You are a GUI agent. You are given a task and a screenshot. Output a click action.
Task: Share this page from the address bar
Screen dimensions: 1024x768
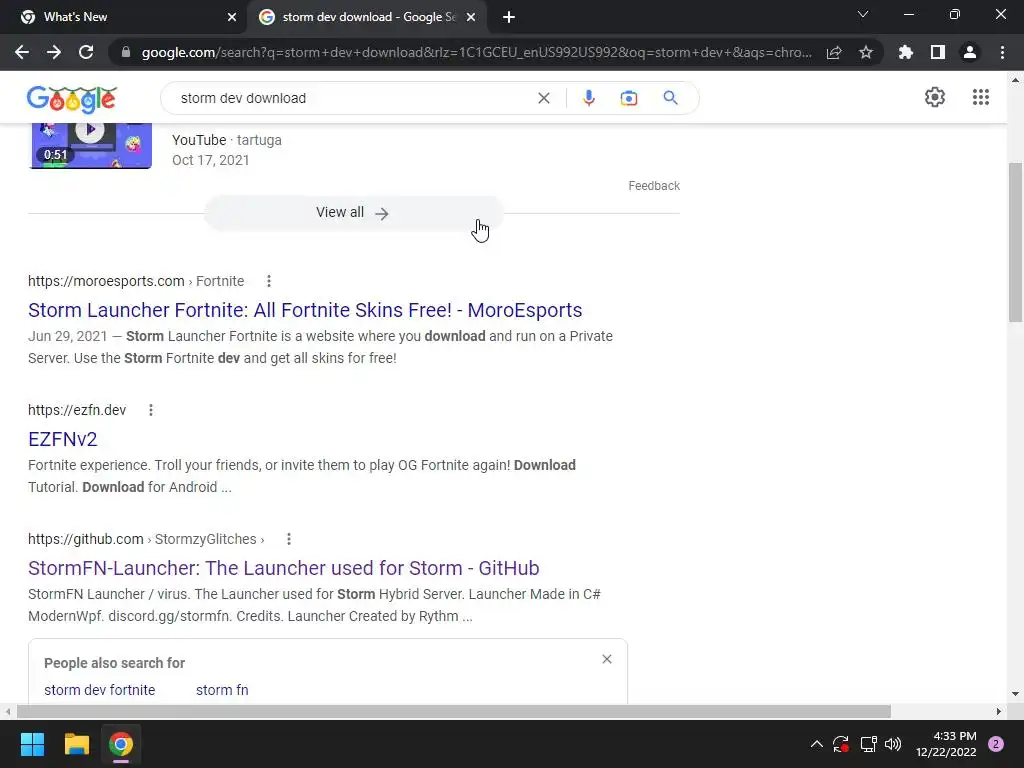(834, 52)
